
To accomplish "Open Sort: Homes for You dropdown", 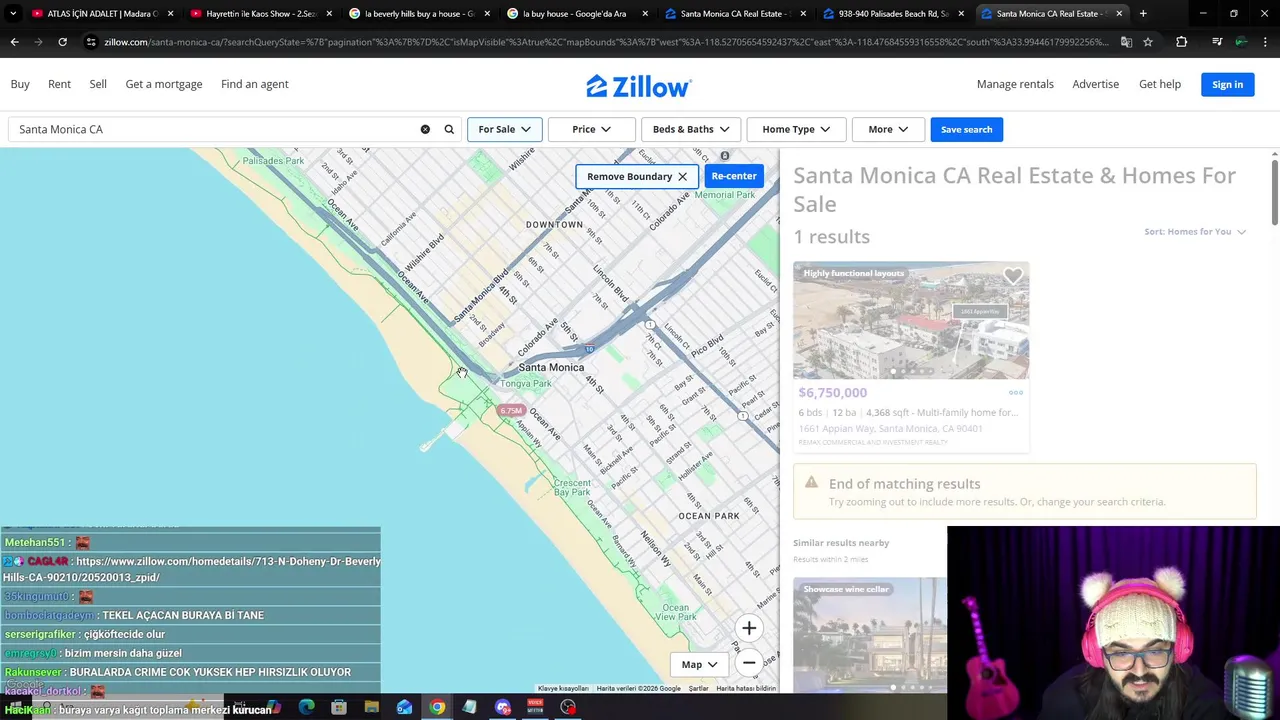I will point(1195,232).
